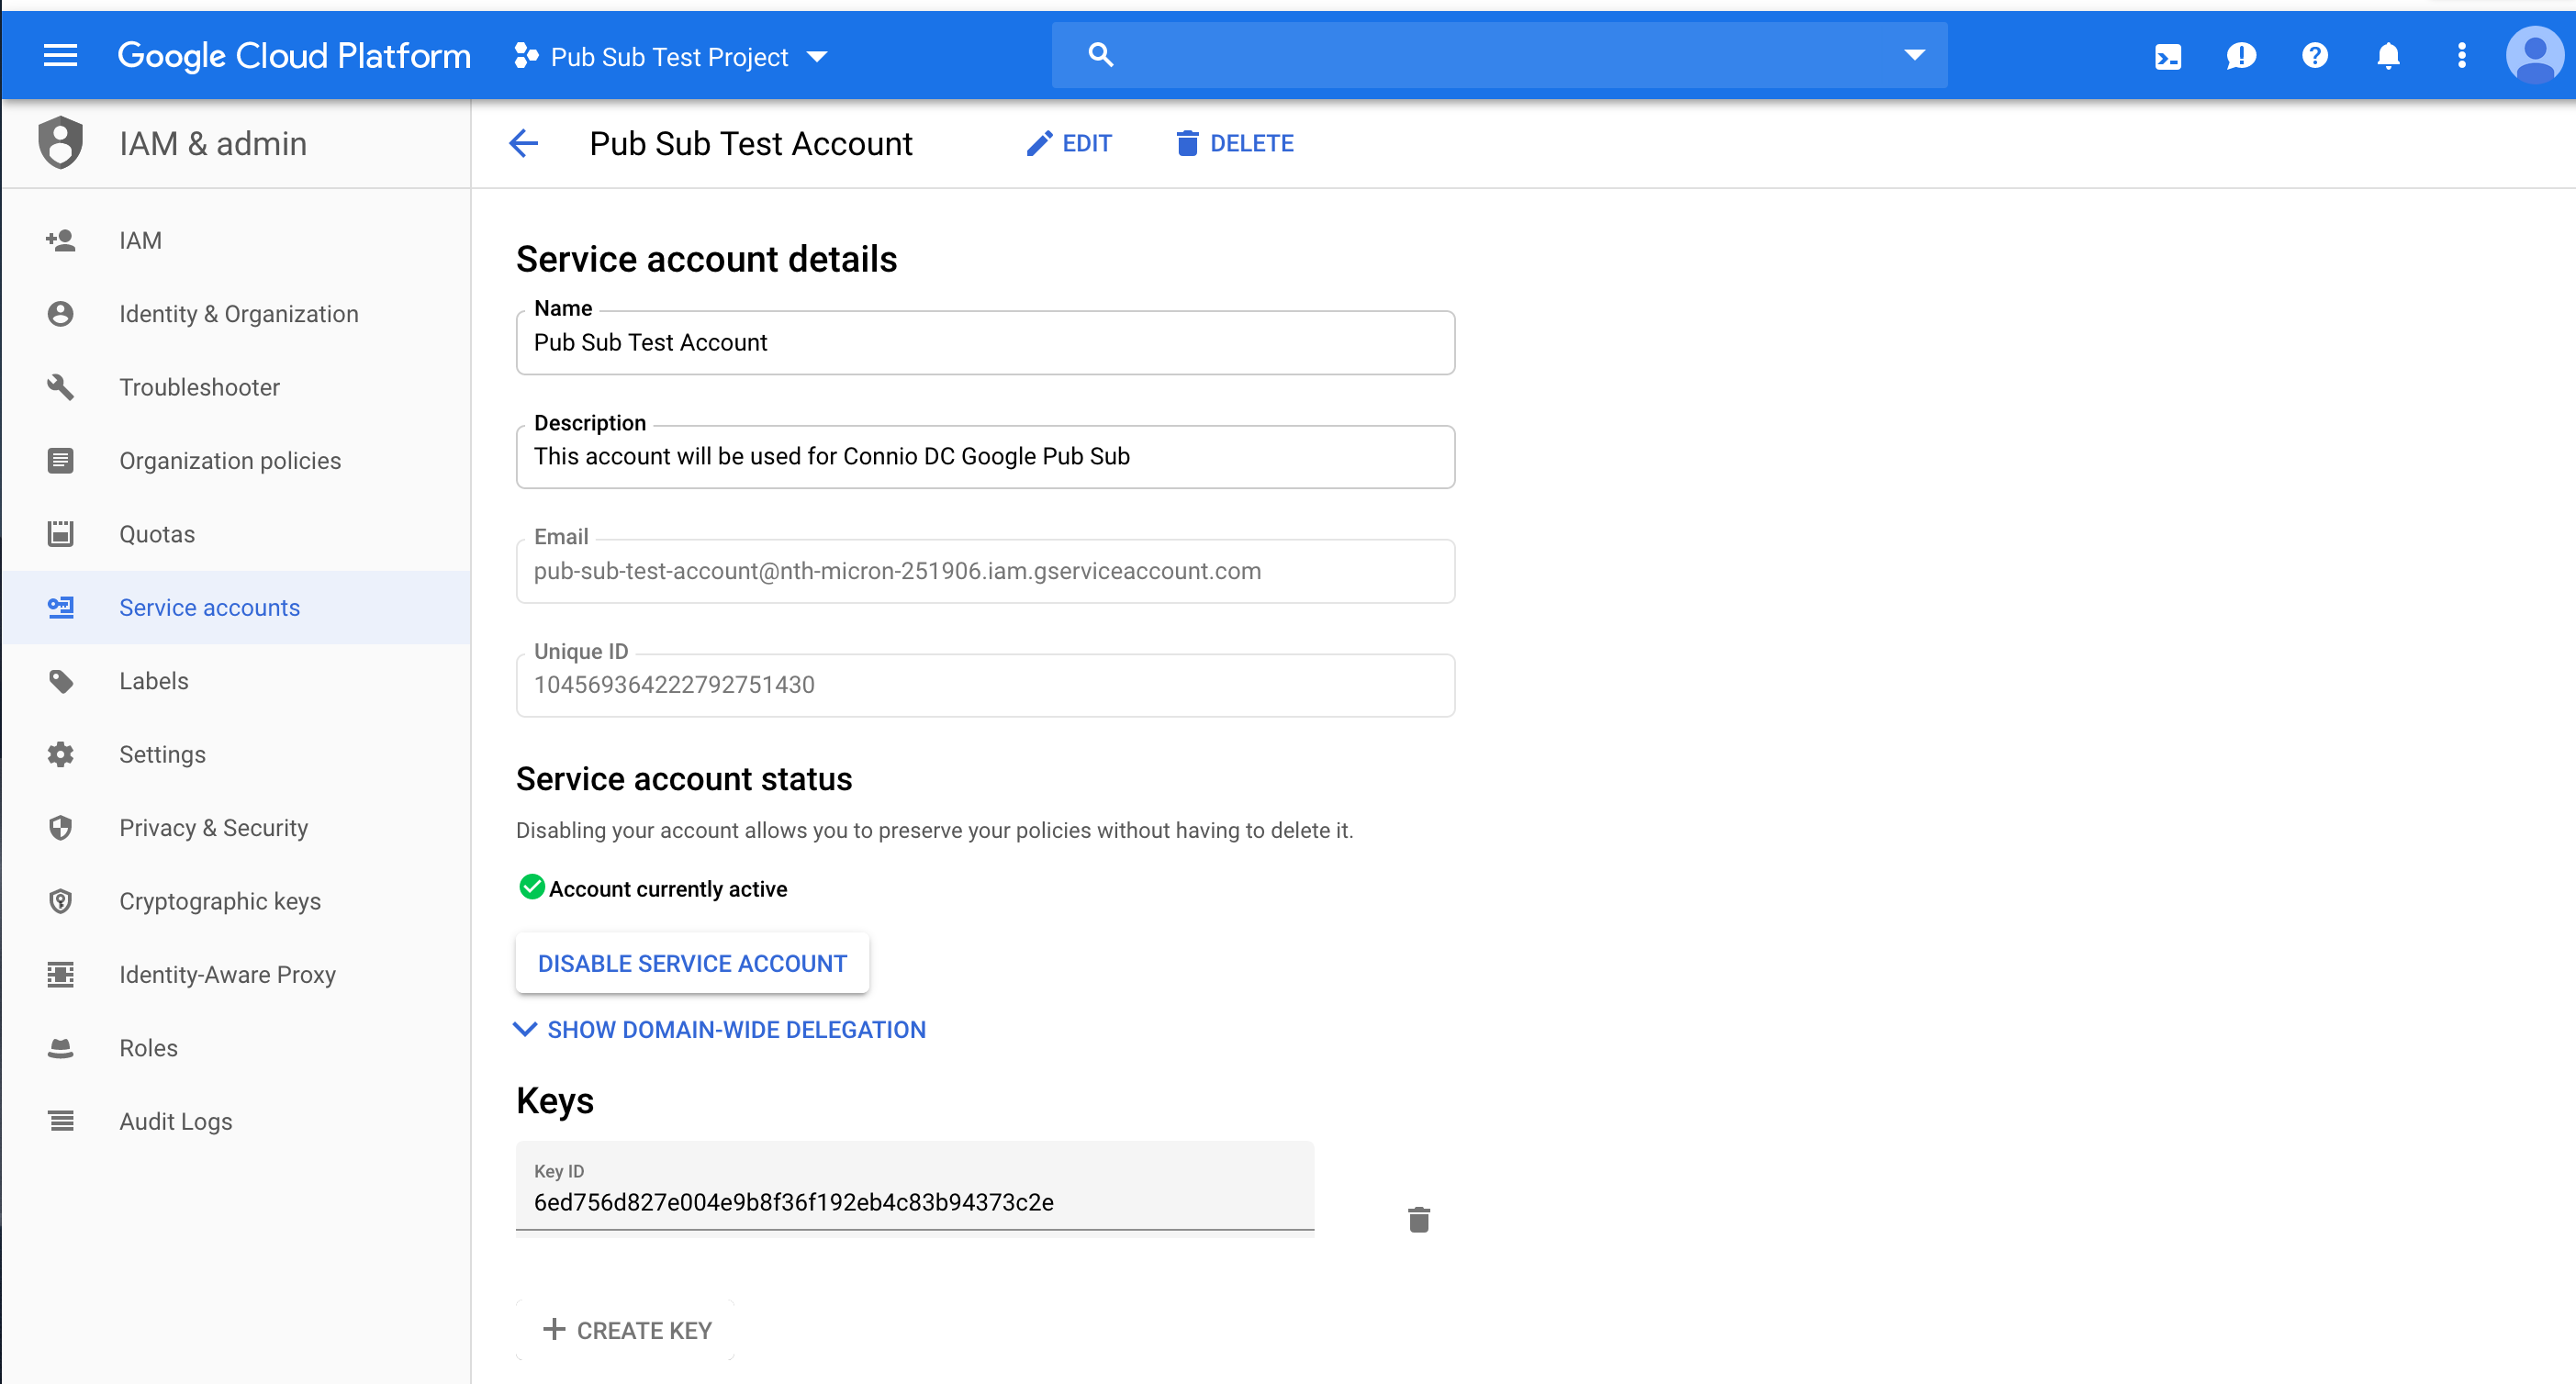
Task: Open the three-dot settings menu
Action: pyautogui.click(x=2461, y=56)
